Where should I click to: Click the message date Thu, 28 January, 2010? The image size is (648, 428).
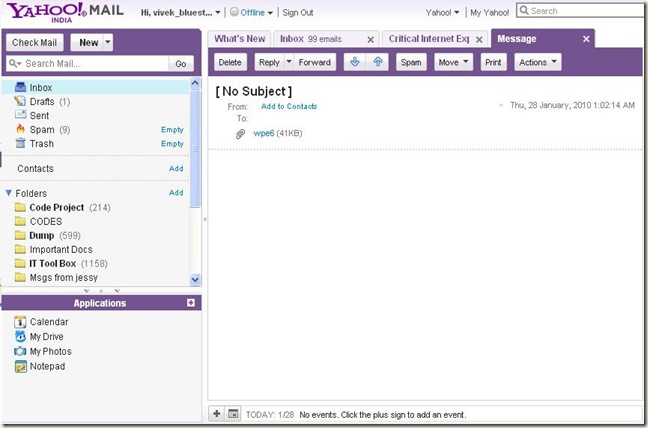(x=572, y=105)
